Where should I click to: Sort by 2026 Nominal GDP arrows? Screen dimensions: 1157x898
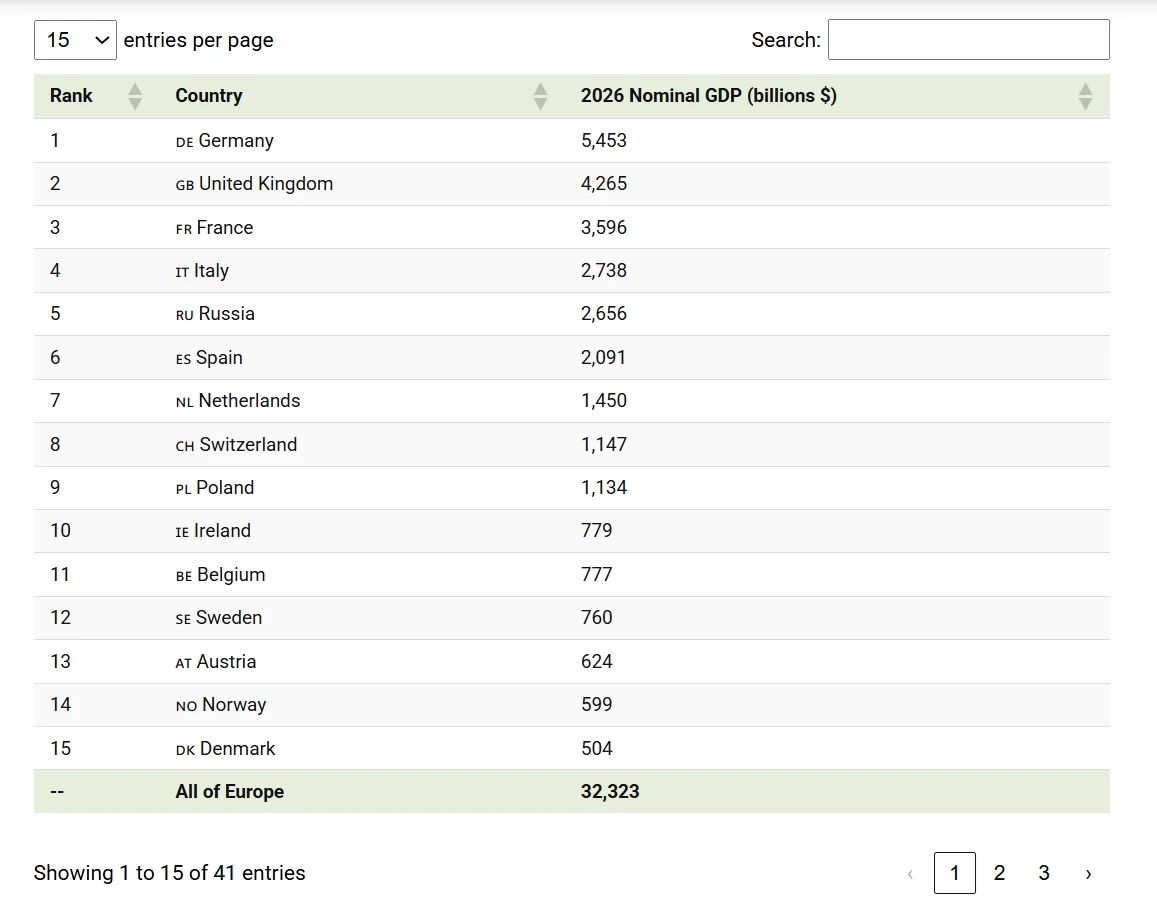[1085, 96]
